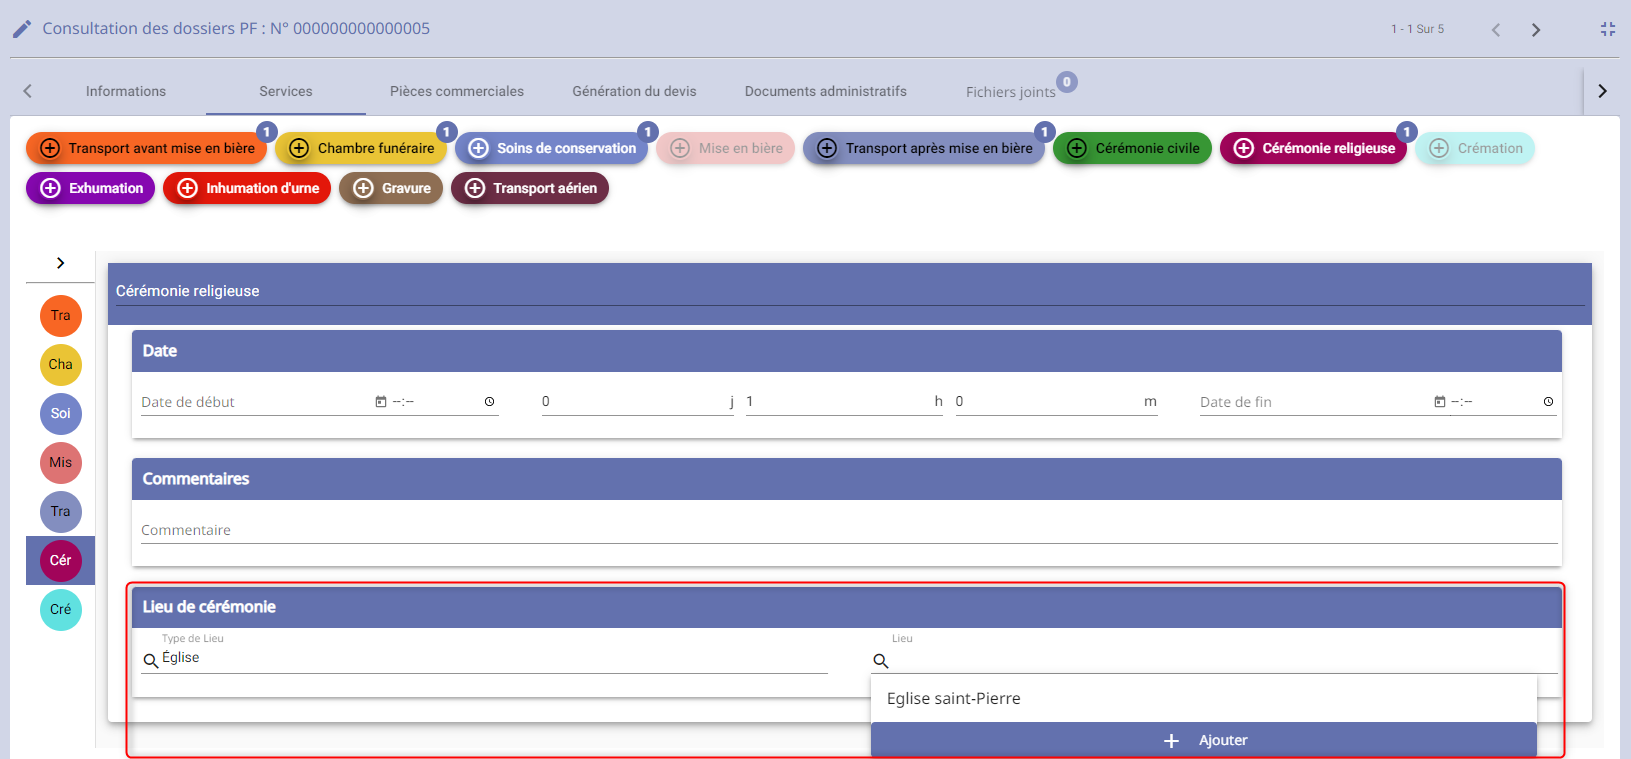Screen dimensions: 1631x759
Task: Open calendar picker for Date de début
Action: coord(381,402)
